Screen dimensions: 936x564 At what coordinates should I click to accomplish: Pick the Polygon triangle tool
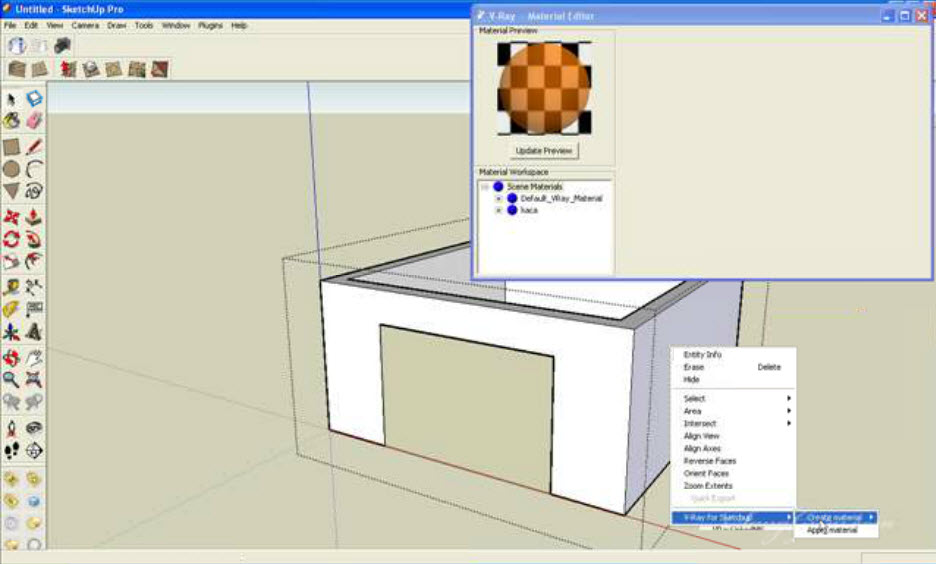[x=11, y=191]
